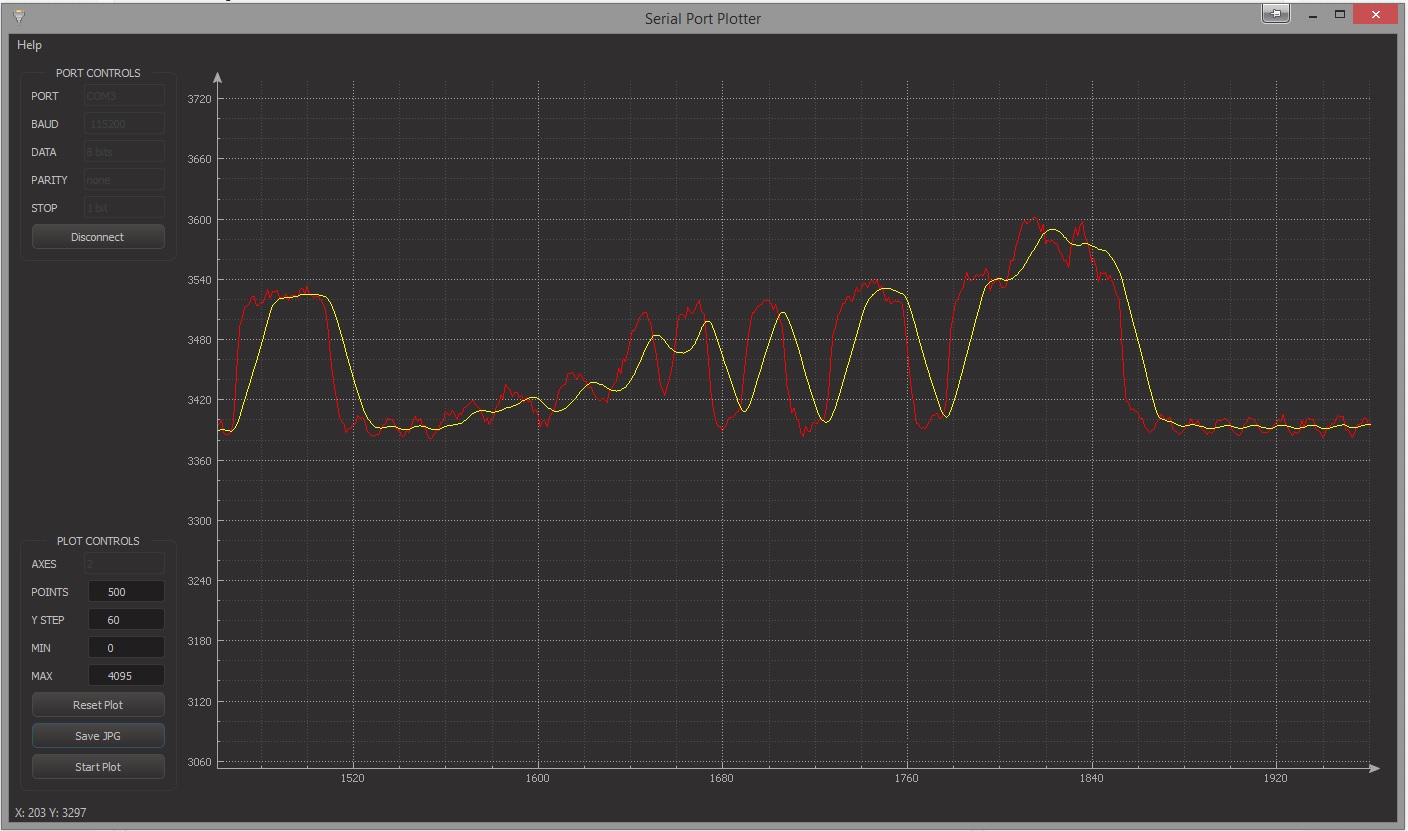This screenshot has width=1408, height=831.
Task: Open the DATA bits dropdown
Action: coord(125,152)
